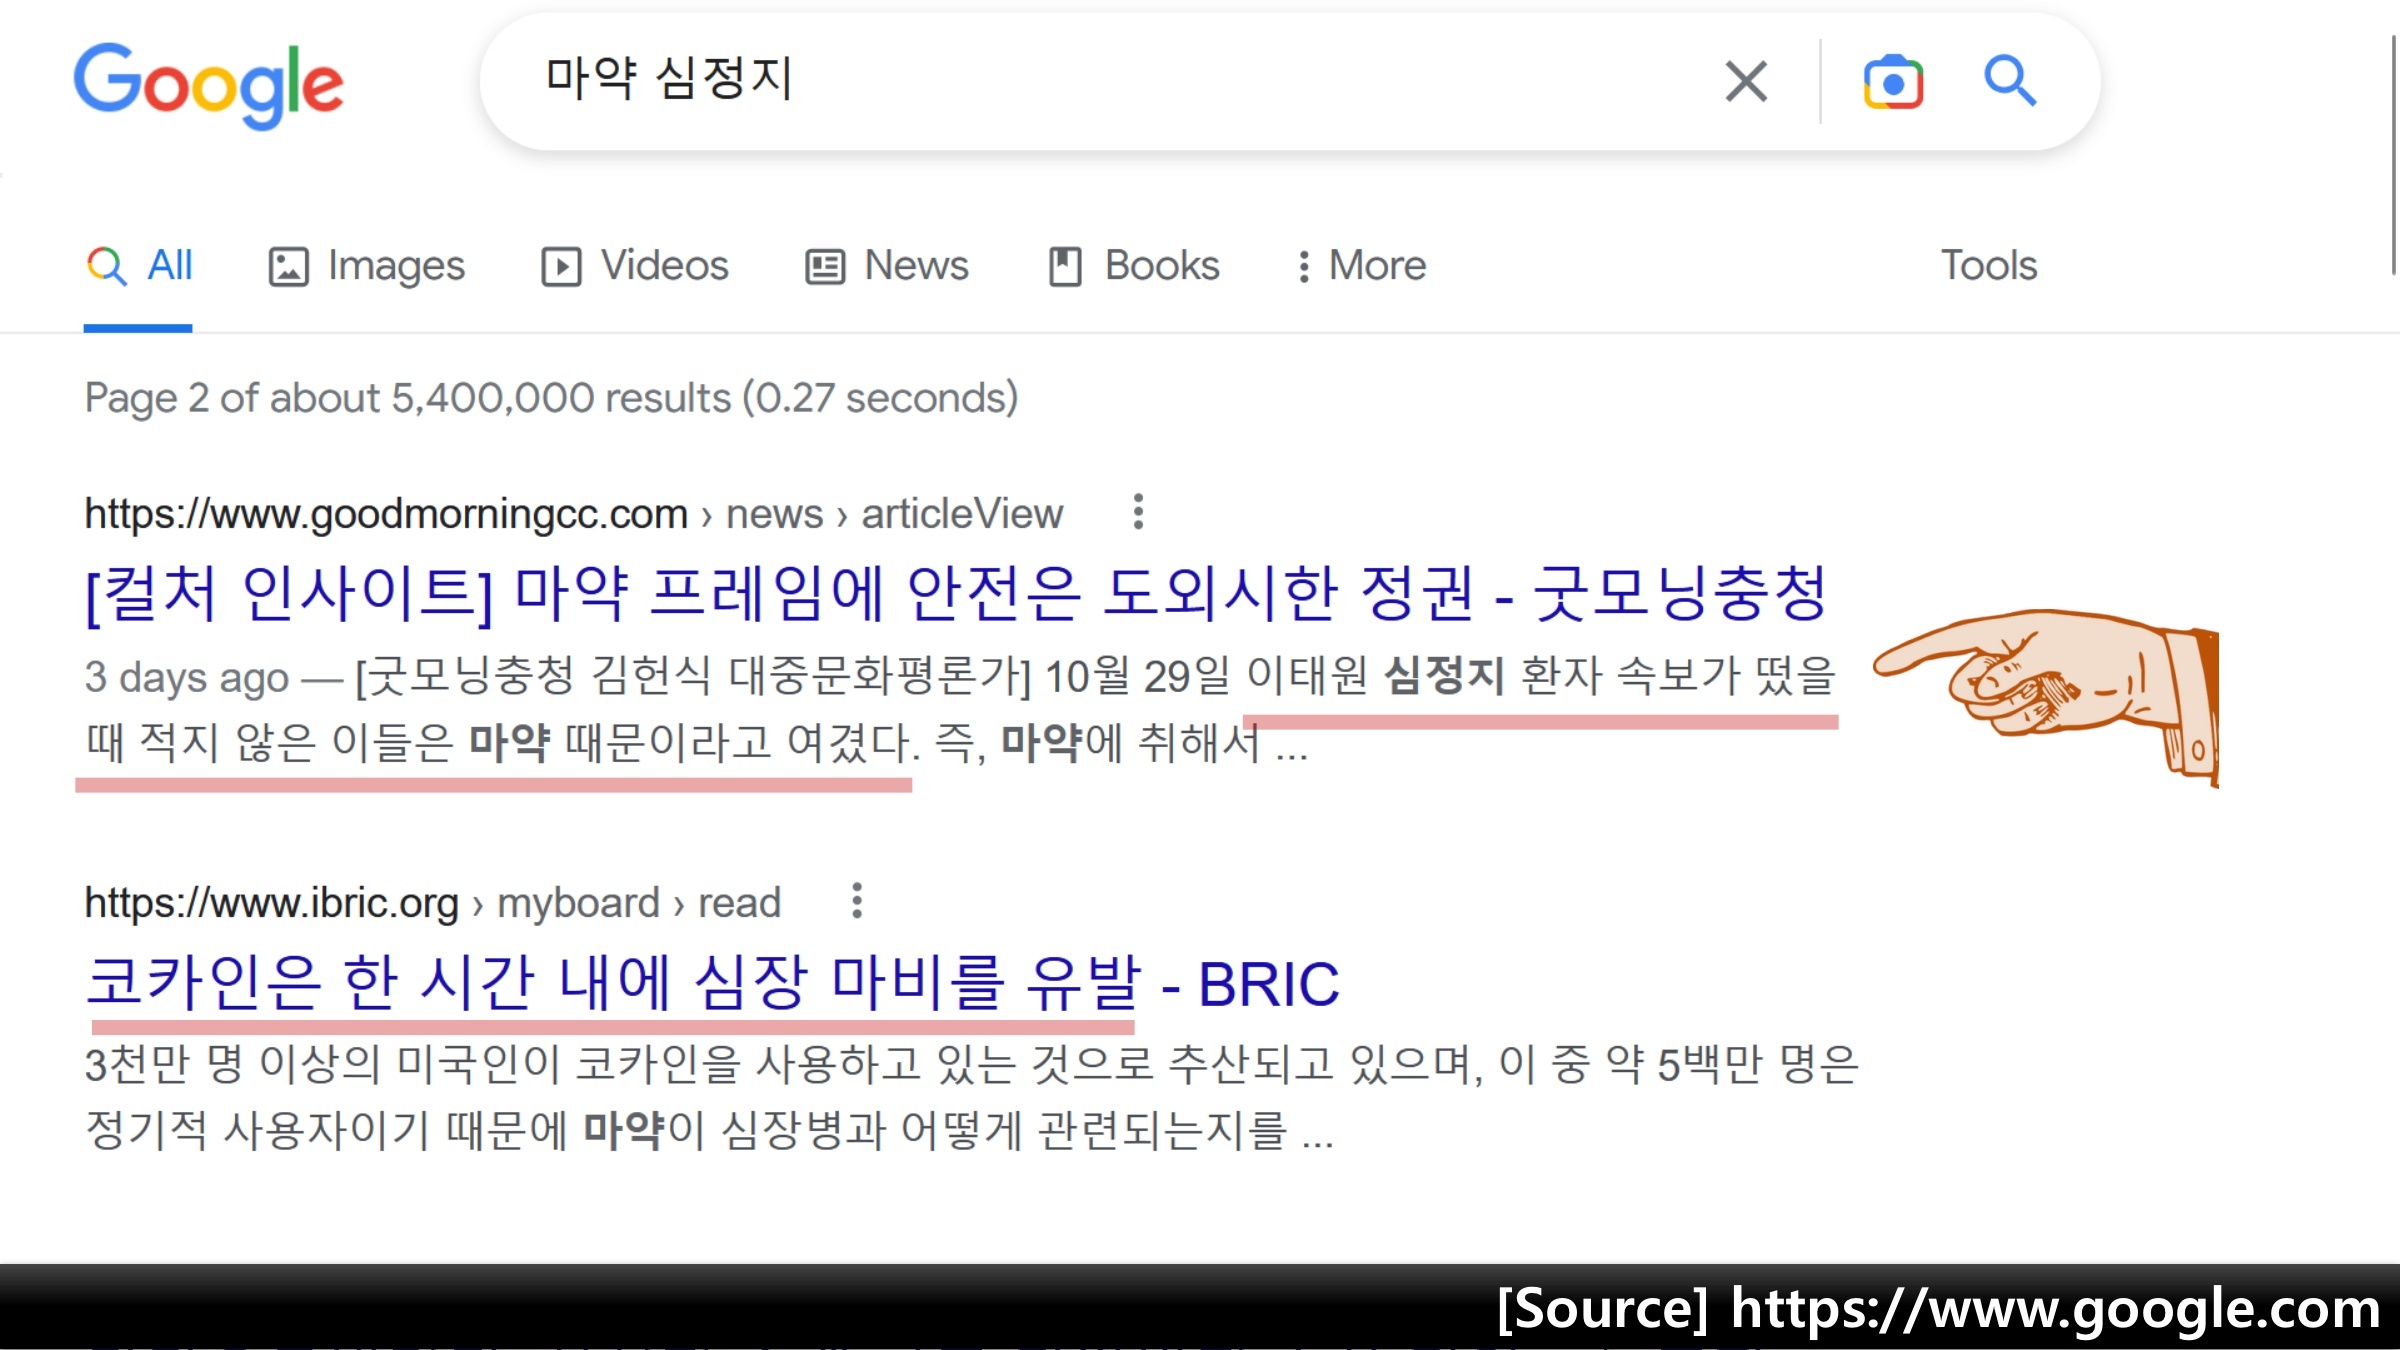Switch to the News results tab

click(x=887, y=266)
